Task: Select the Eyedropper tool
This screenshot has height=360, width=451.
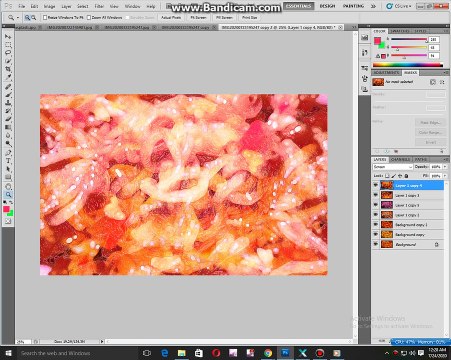Action: point(8,77)
